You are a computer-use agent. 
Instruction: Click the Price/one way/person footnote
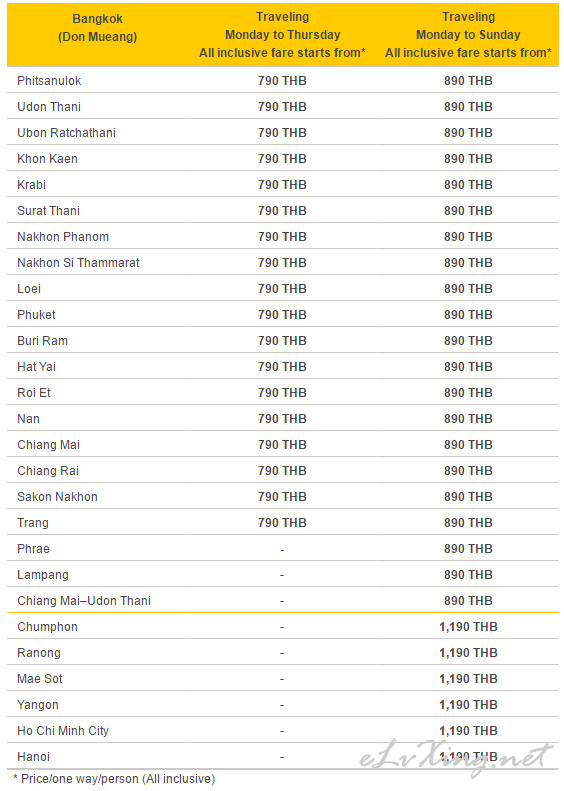[x=114, y=779]
